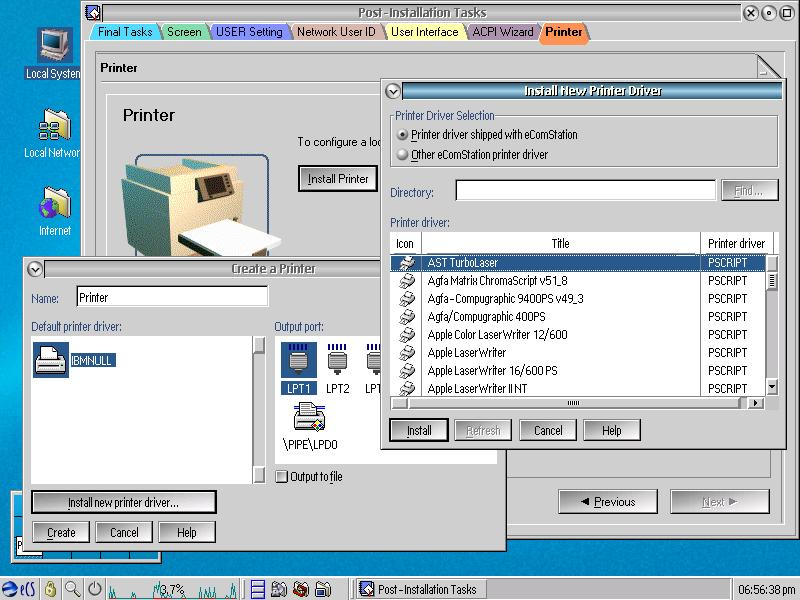Open the ACPI Wizard tab
Viewport: 800px width, 600px height.
(x=503, y=32)
